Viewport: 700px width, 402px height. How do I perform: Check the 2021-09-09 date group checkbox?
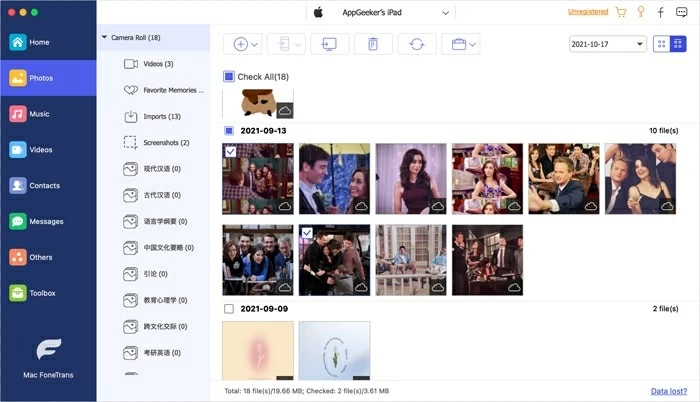coord(229,309)
